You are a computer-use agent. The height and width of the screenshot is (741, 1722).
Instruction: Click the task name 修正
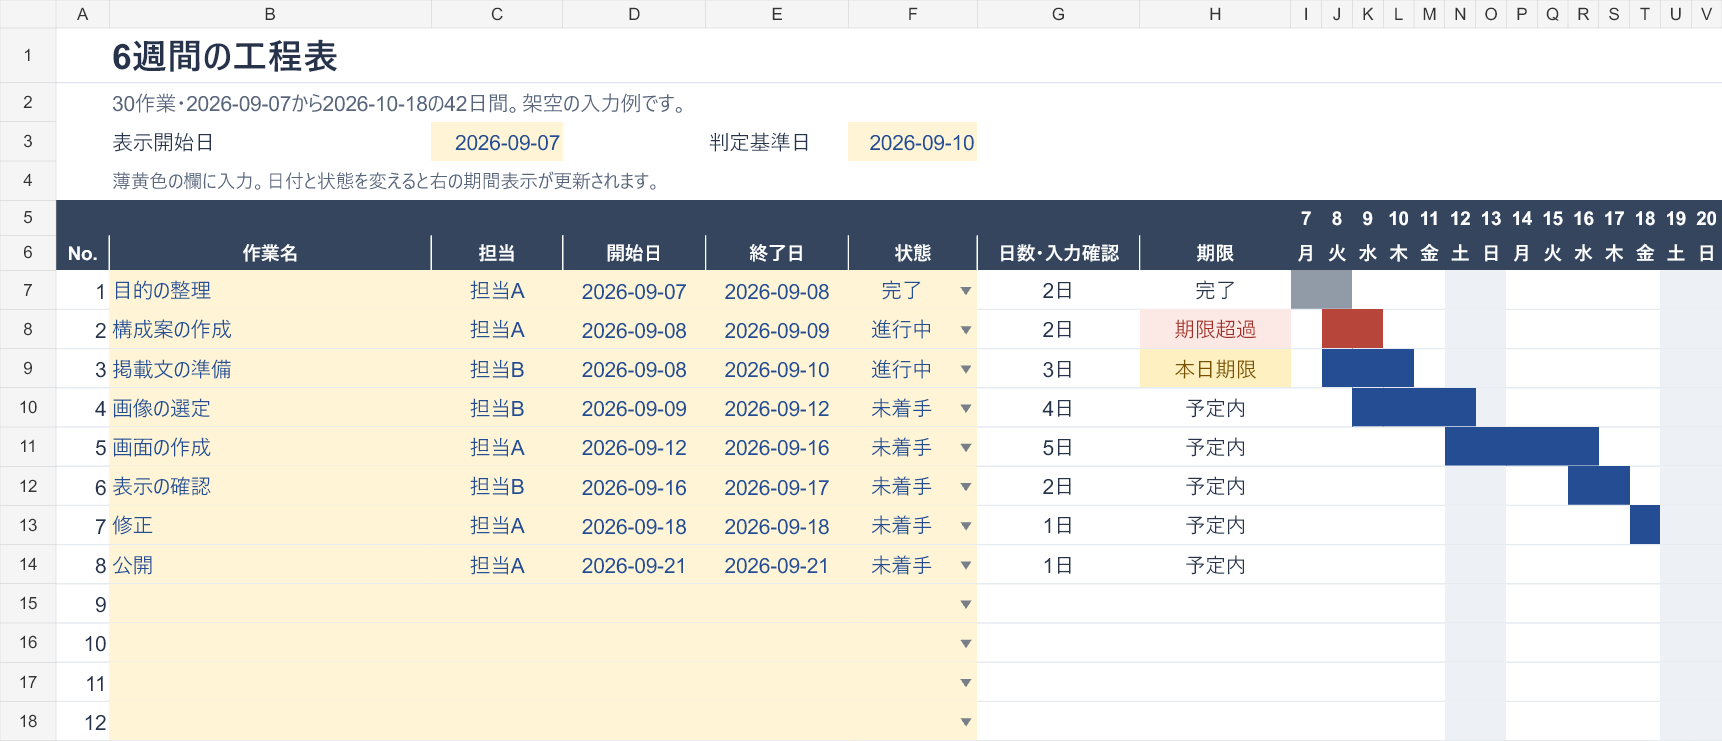[132, 526]
